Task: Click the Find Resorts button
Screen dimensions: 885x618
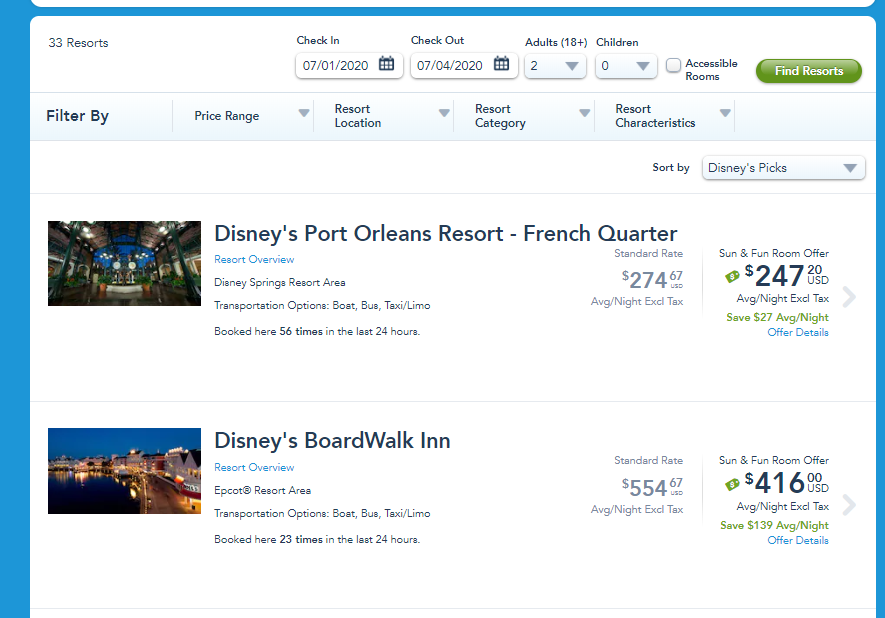Action: (x=808, y=71)
